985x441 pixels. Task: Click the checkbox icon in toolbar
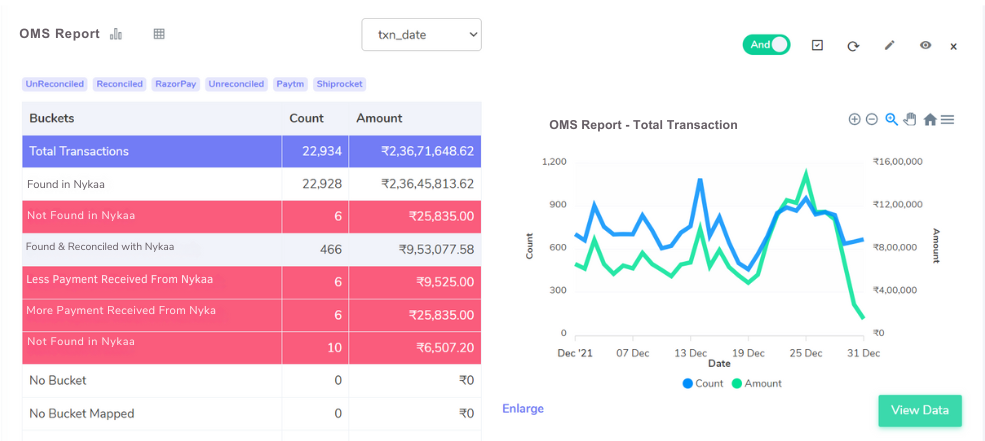tap(817, 46)
